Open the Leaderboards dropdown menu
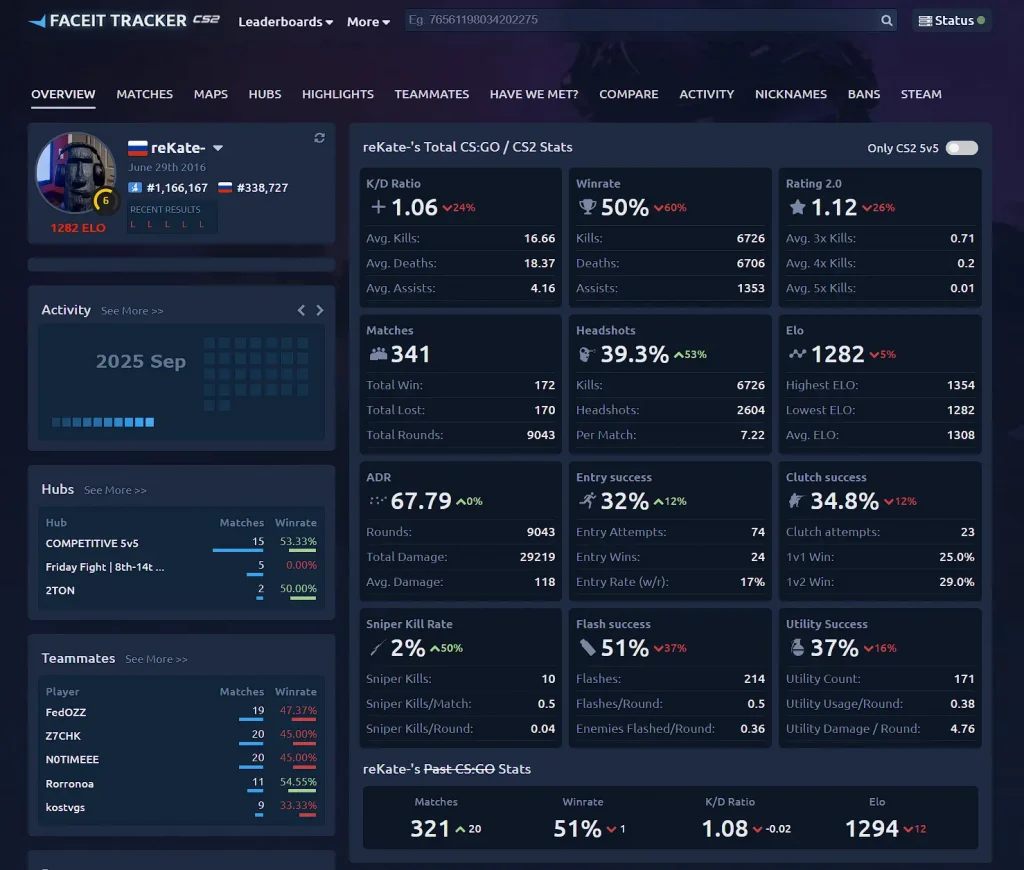 coord(285,22)
